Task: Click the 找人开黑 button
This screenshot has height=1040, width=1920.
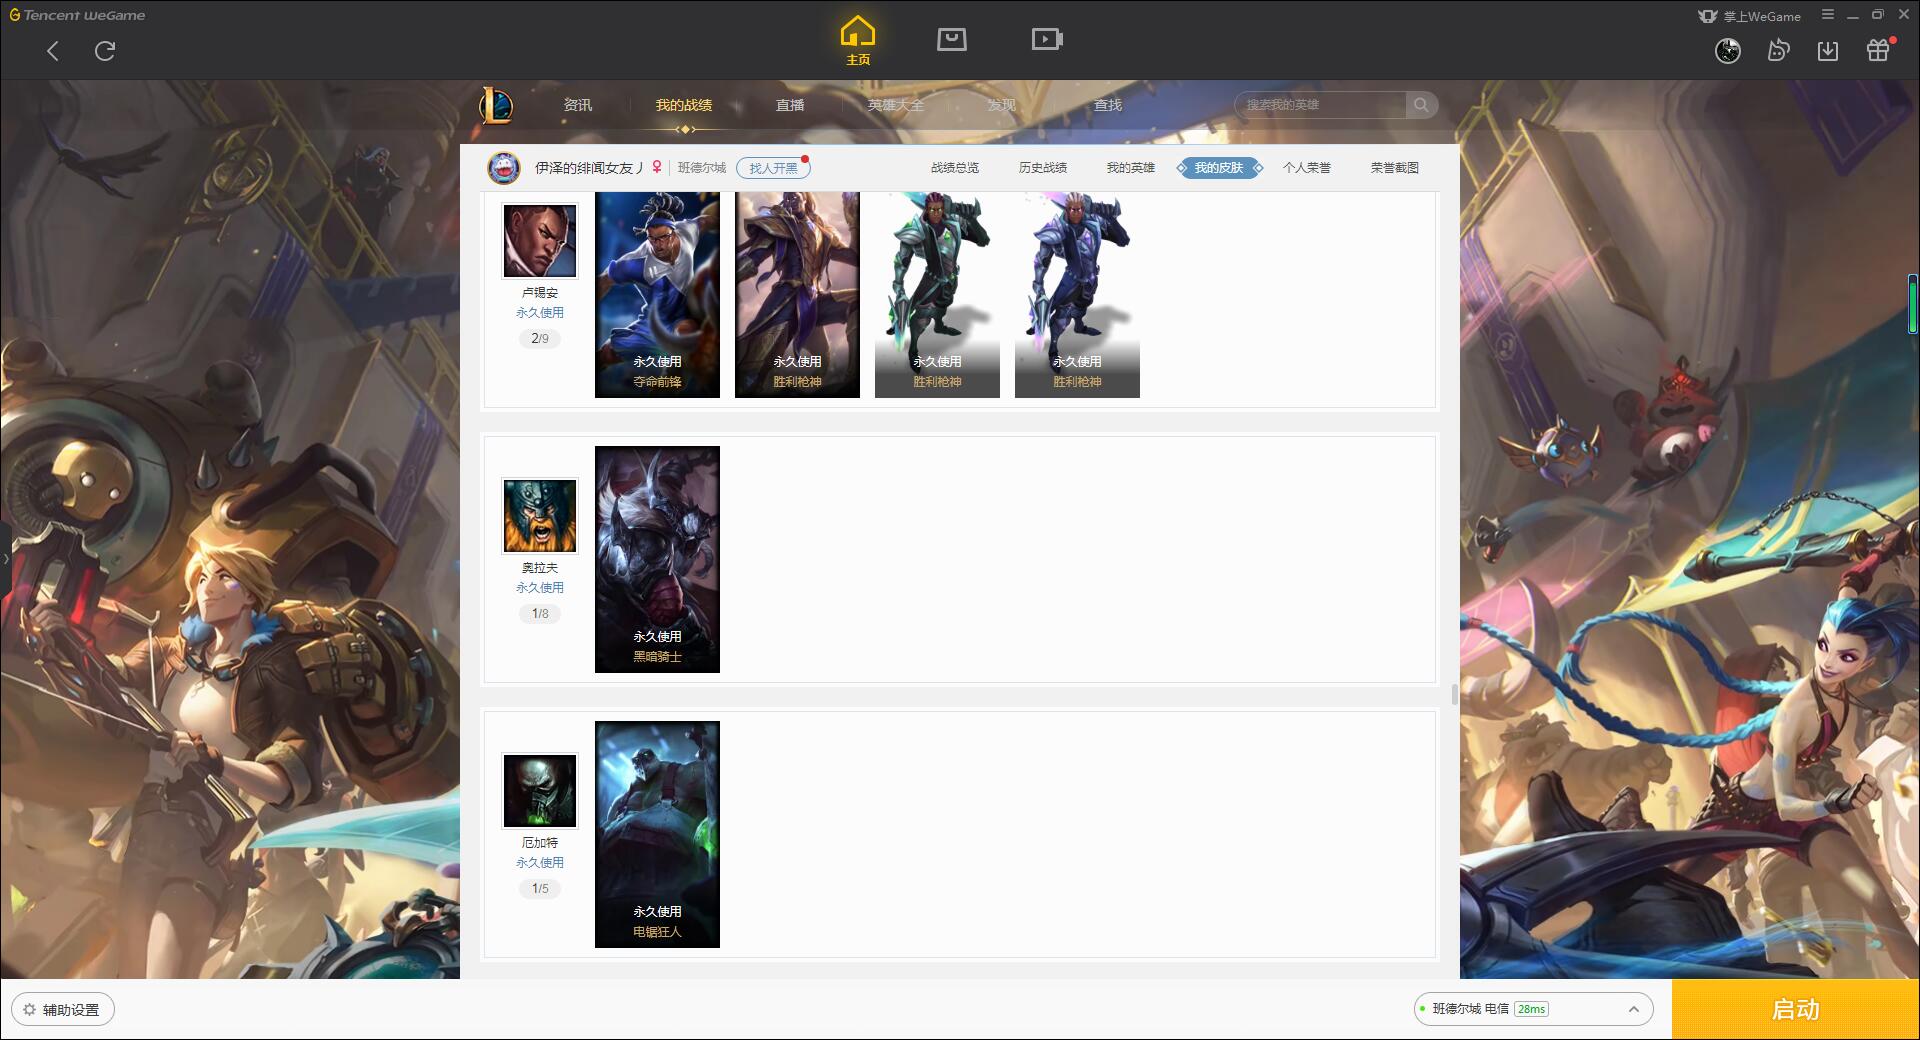Action: [x=773, y=168]
